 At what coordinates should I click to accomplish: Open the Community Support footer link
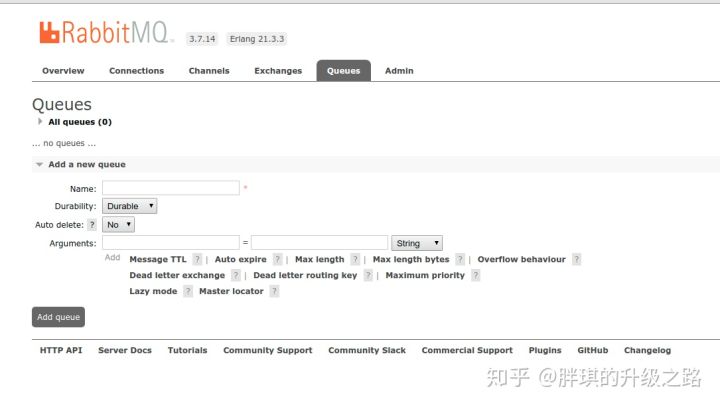[268, 350]
